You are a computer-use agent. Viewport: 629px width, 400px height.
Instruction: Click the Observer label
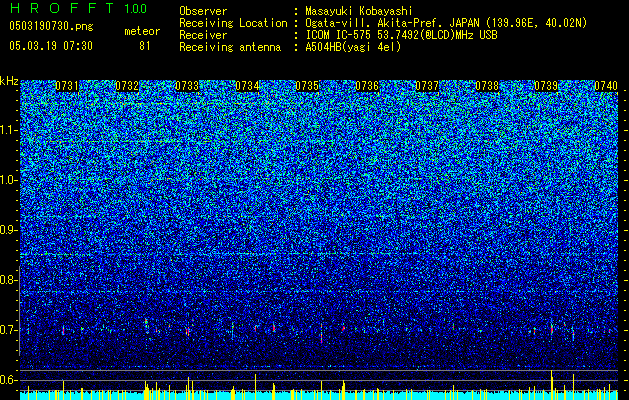(203, 11)
